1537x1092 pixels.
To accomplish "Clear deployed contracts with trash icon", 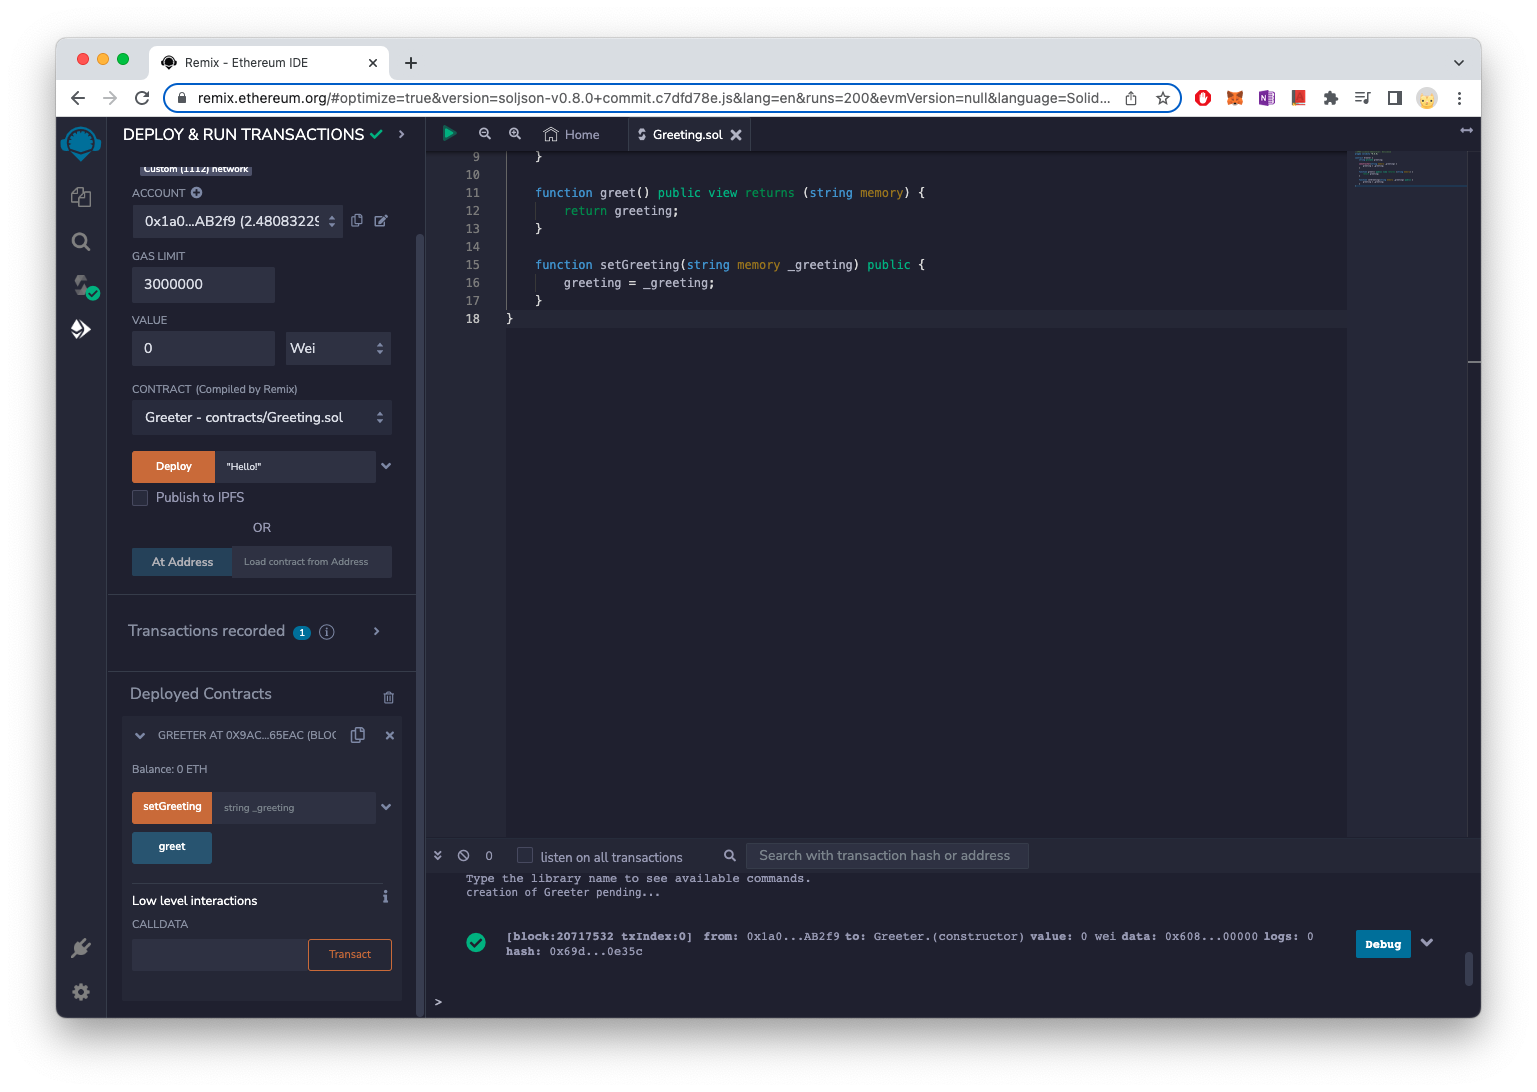I will [x=389, y=697].
